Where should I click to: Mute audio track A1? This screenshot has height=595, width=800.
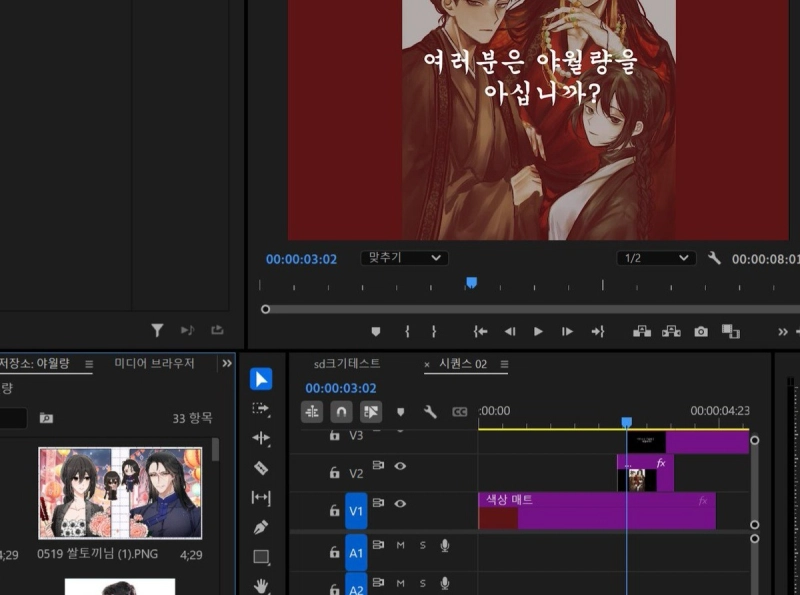click(x=400, y=545)
